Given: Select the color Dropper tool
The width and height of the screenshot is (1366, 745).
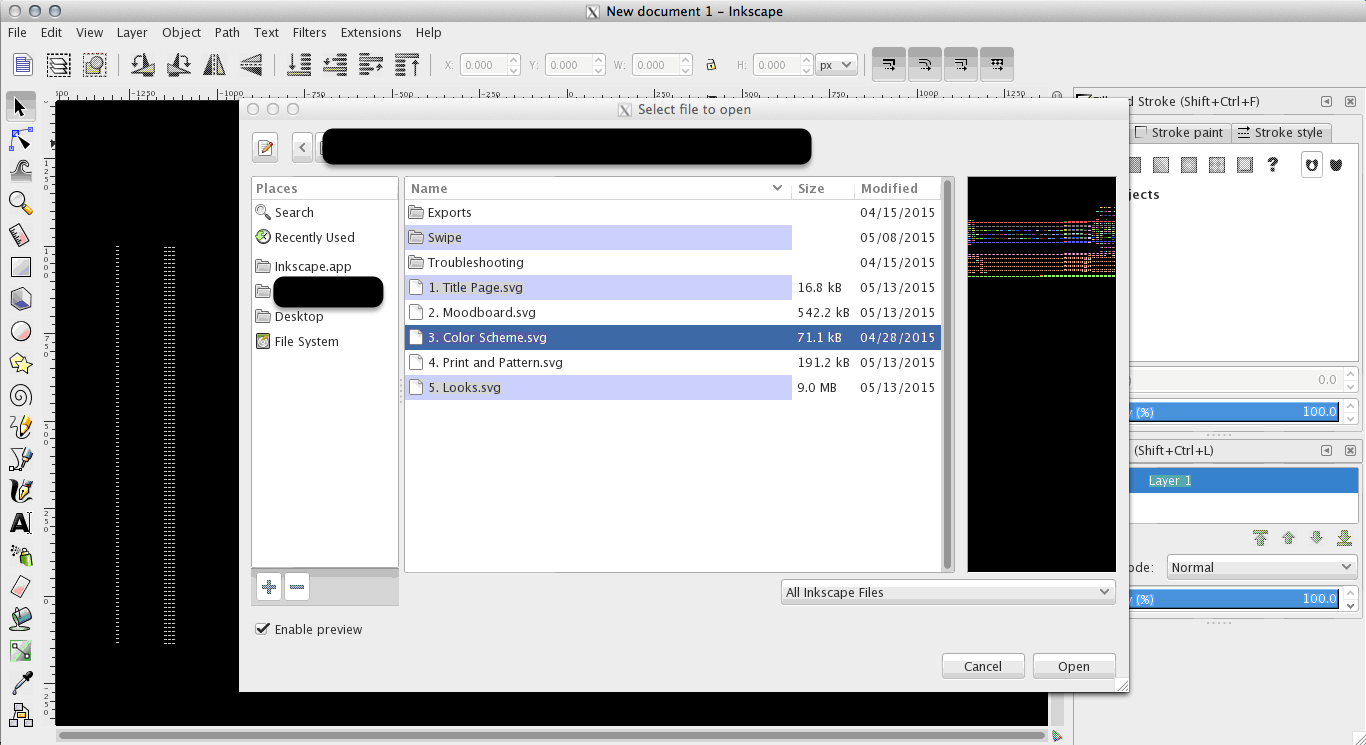Looking at the screenshot, I should pos(20,683).
